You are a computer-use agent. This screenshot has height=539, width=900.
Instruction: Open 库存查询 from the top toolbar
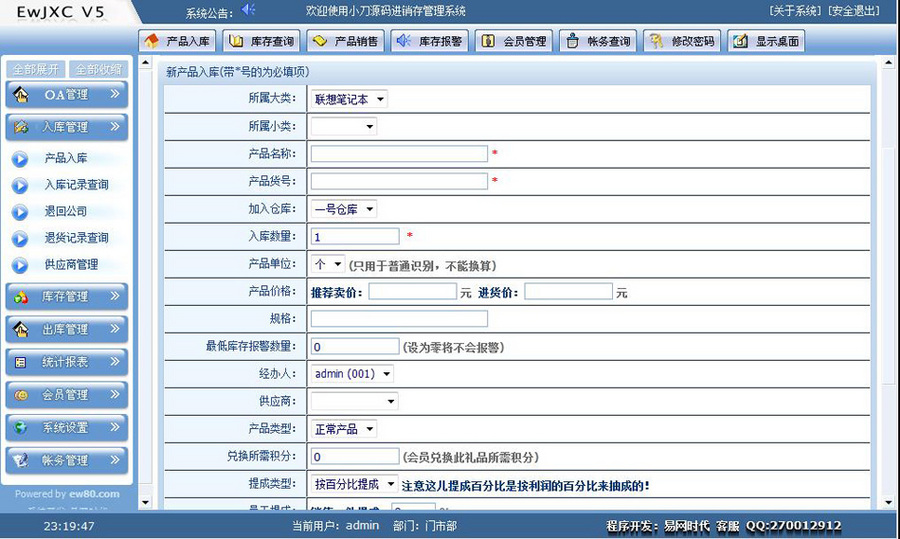point(261,41)
